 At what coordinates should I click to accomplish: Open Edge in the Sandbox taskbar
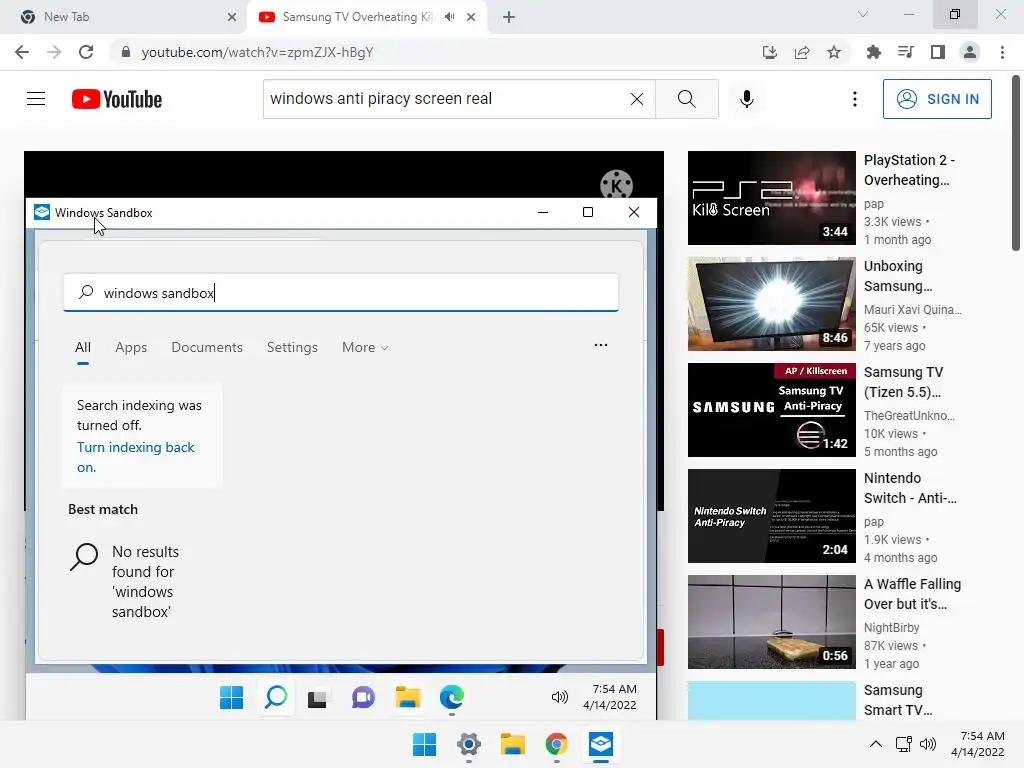pos(451,697)
